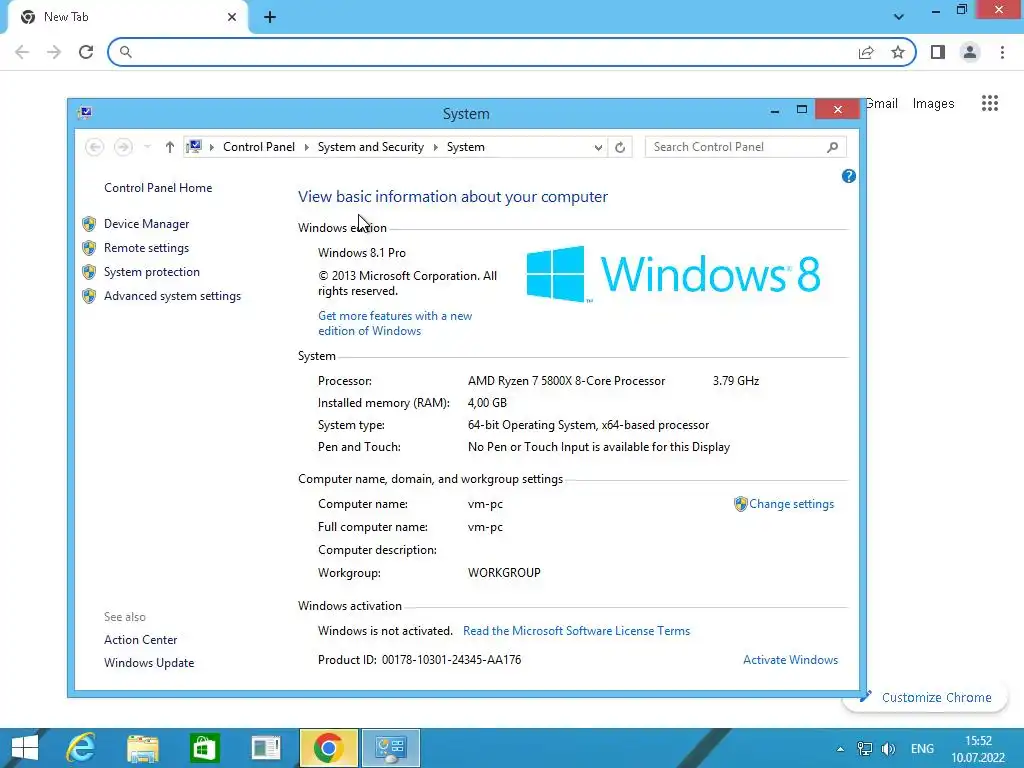This screenshot has width=1024, height=768.
Task: Open volume tray icon
Action: [x=888, y=749]
